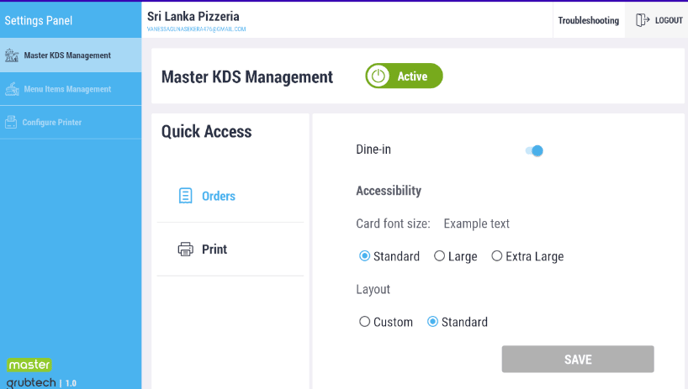Click the Print printer icon
Image resolution: width=688 pixels, height=389 pixels.
(x=186, y=249)
